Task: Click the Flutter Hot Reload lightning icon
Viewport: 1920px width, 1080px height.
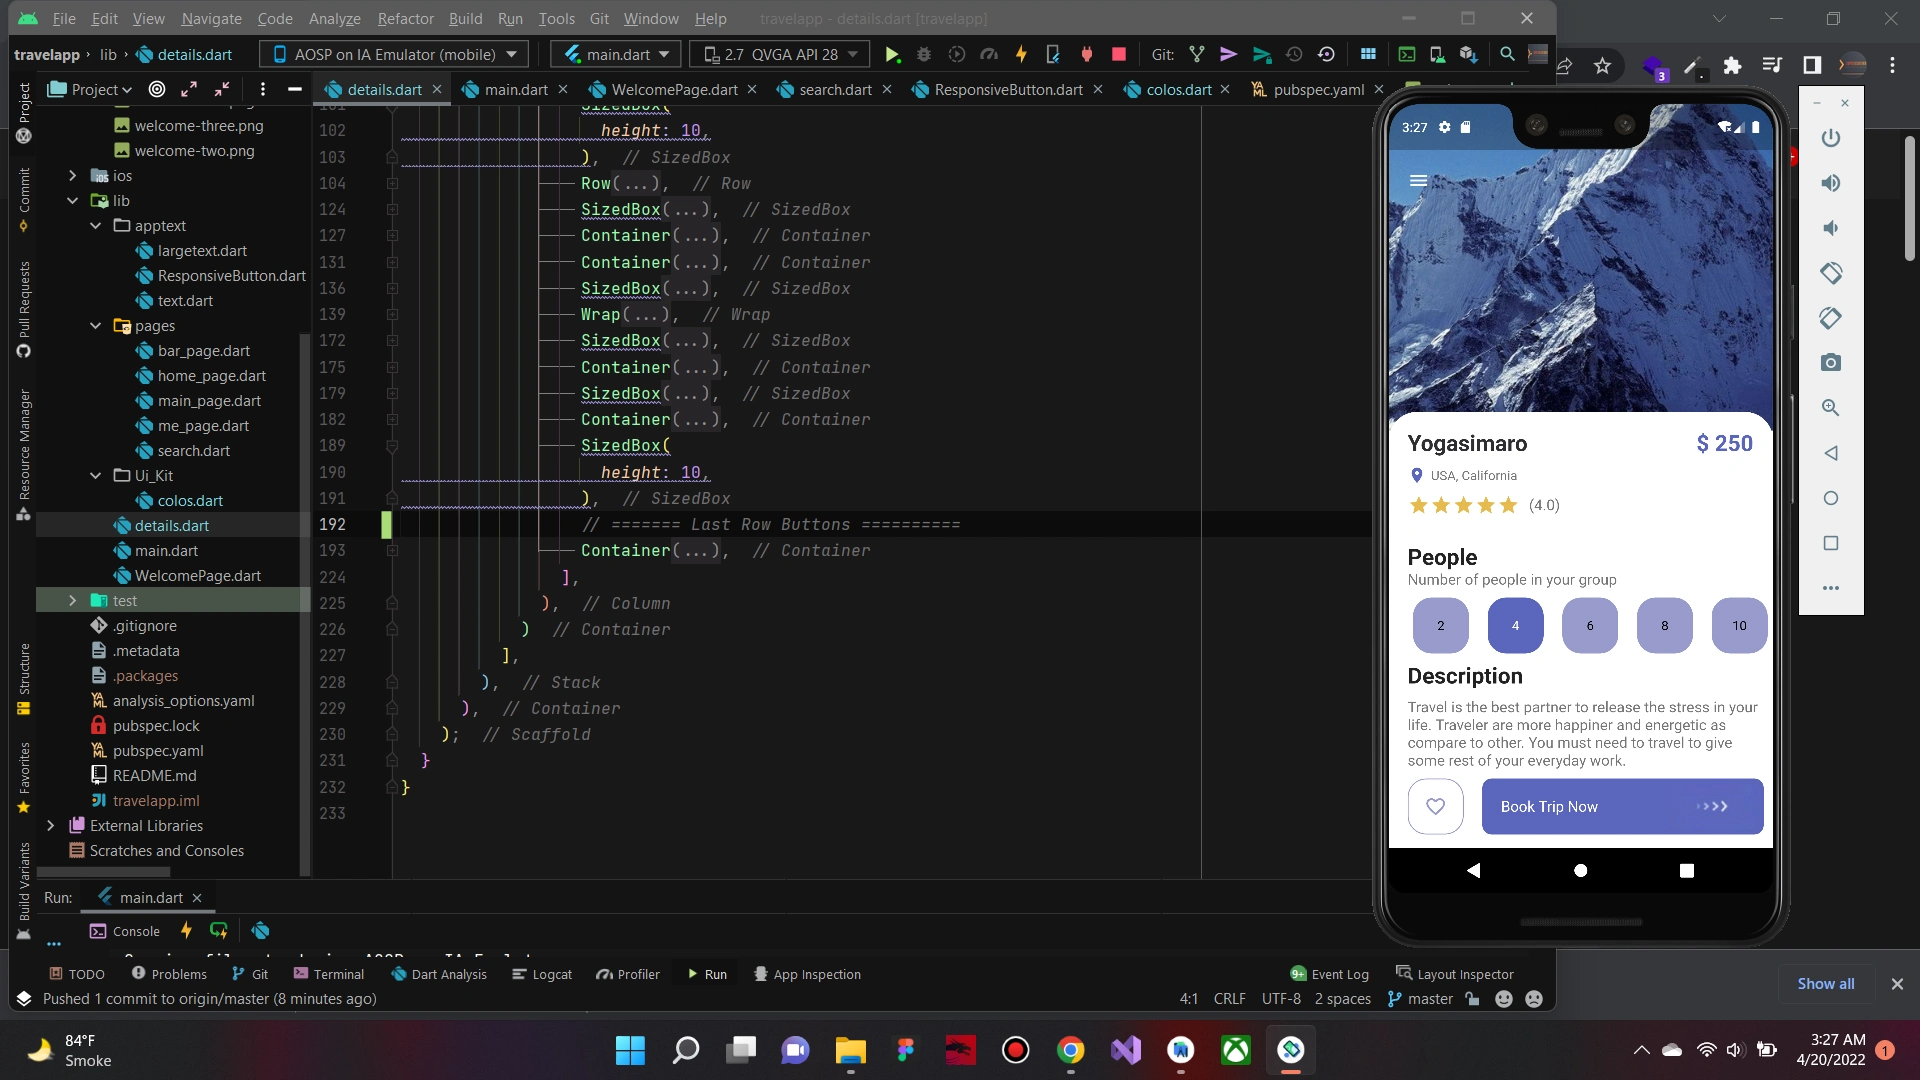Action: pyautogui.click(x=1021, y=55)
